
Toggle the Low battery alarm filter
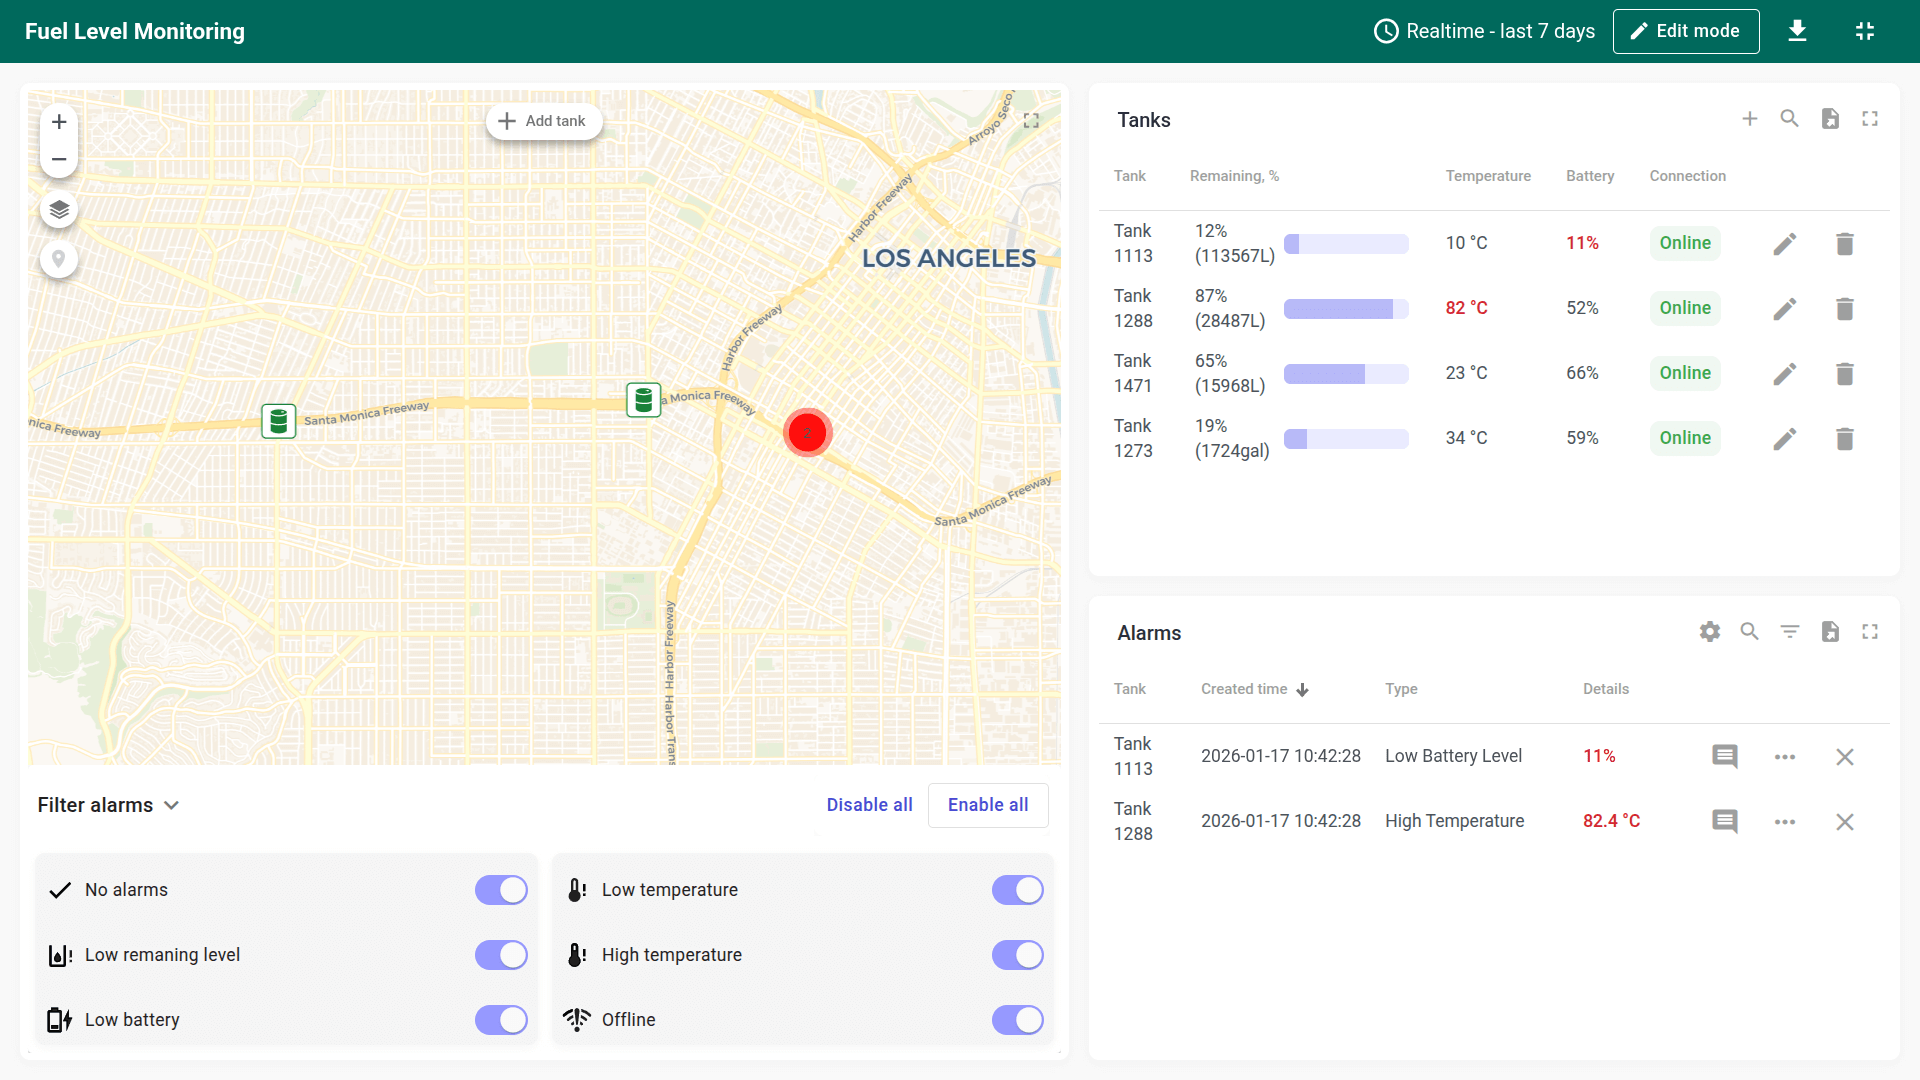(501, 1020)
